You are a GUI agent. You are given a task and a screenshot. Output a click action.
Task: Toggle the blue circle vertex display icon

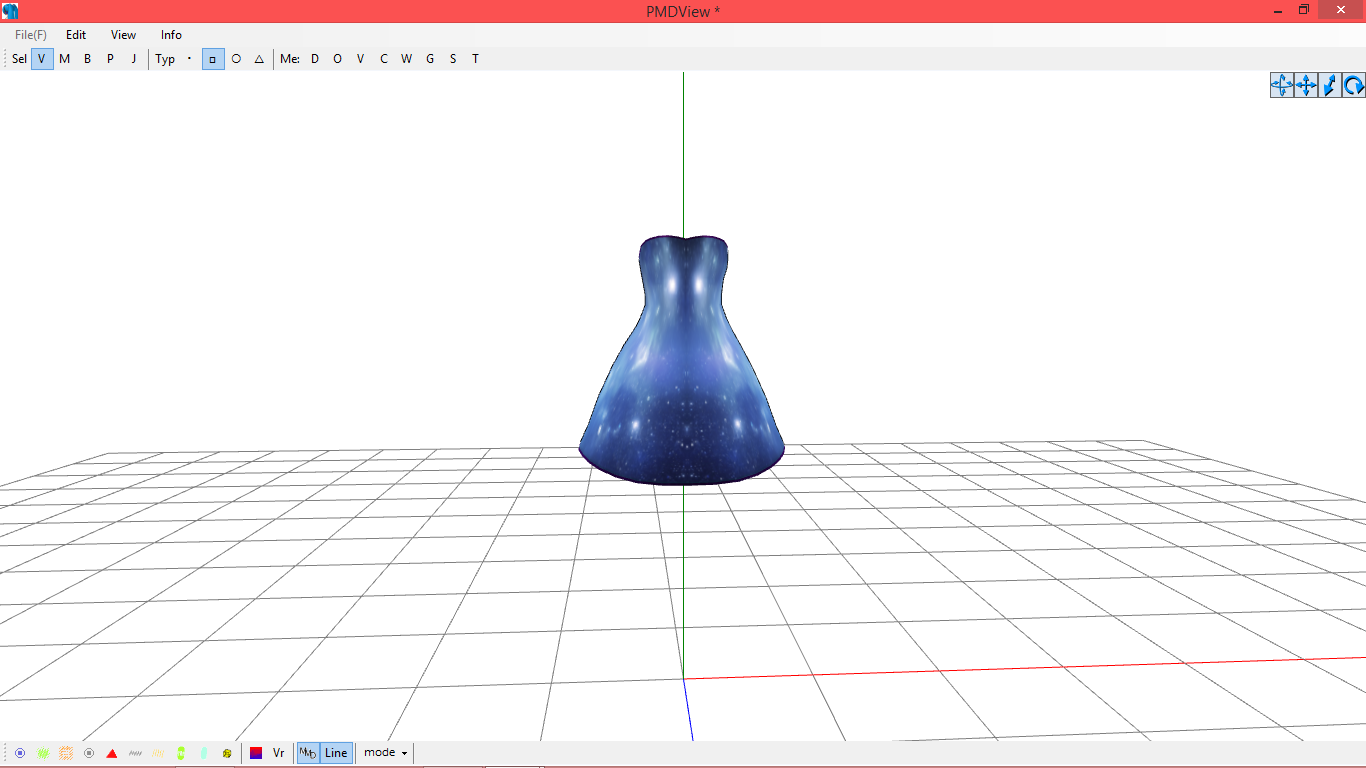pyautogui.click(x=20, y=753)
